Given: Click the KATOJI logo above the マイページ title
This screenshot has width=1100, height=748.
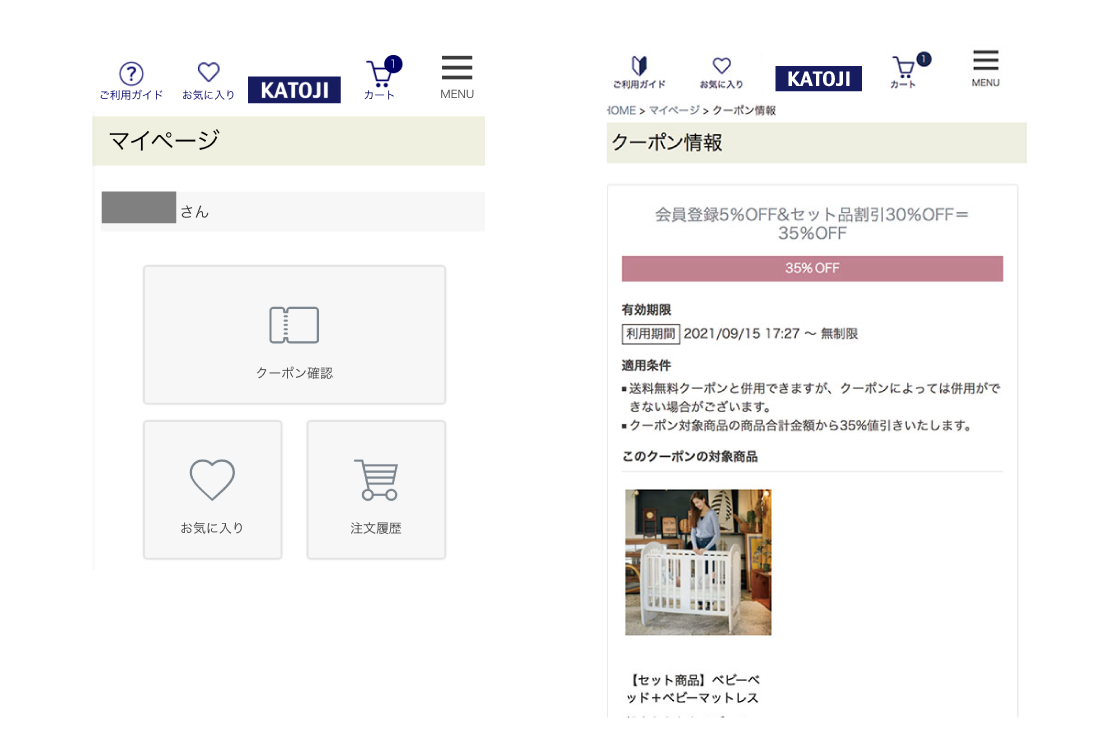Looking at the screenshot, I should (294, 90).
